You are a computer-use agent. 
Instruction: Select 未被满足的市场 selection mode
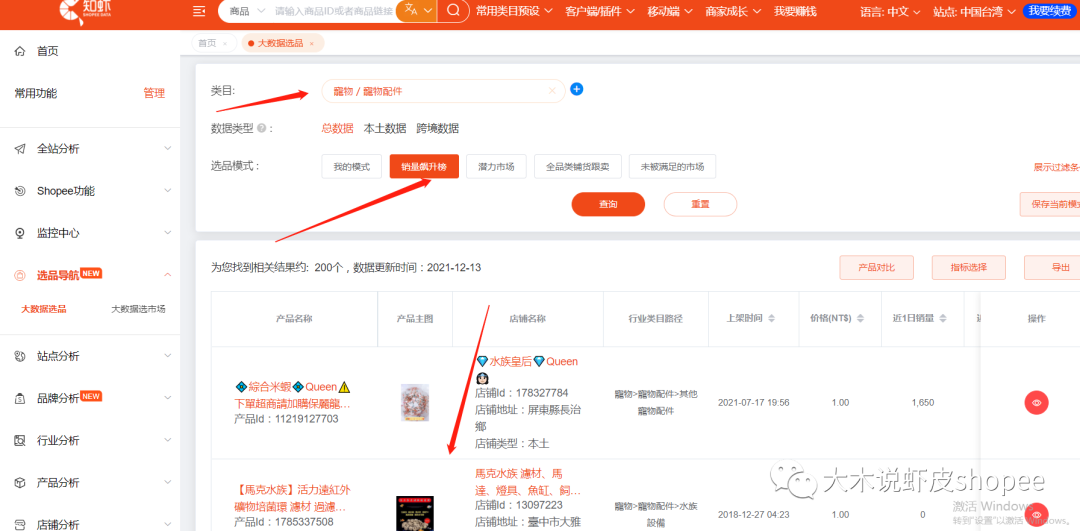[672, 167]
